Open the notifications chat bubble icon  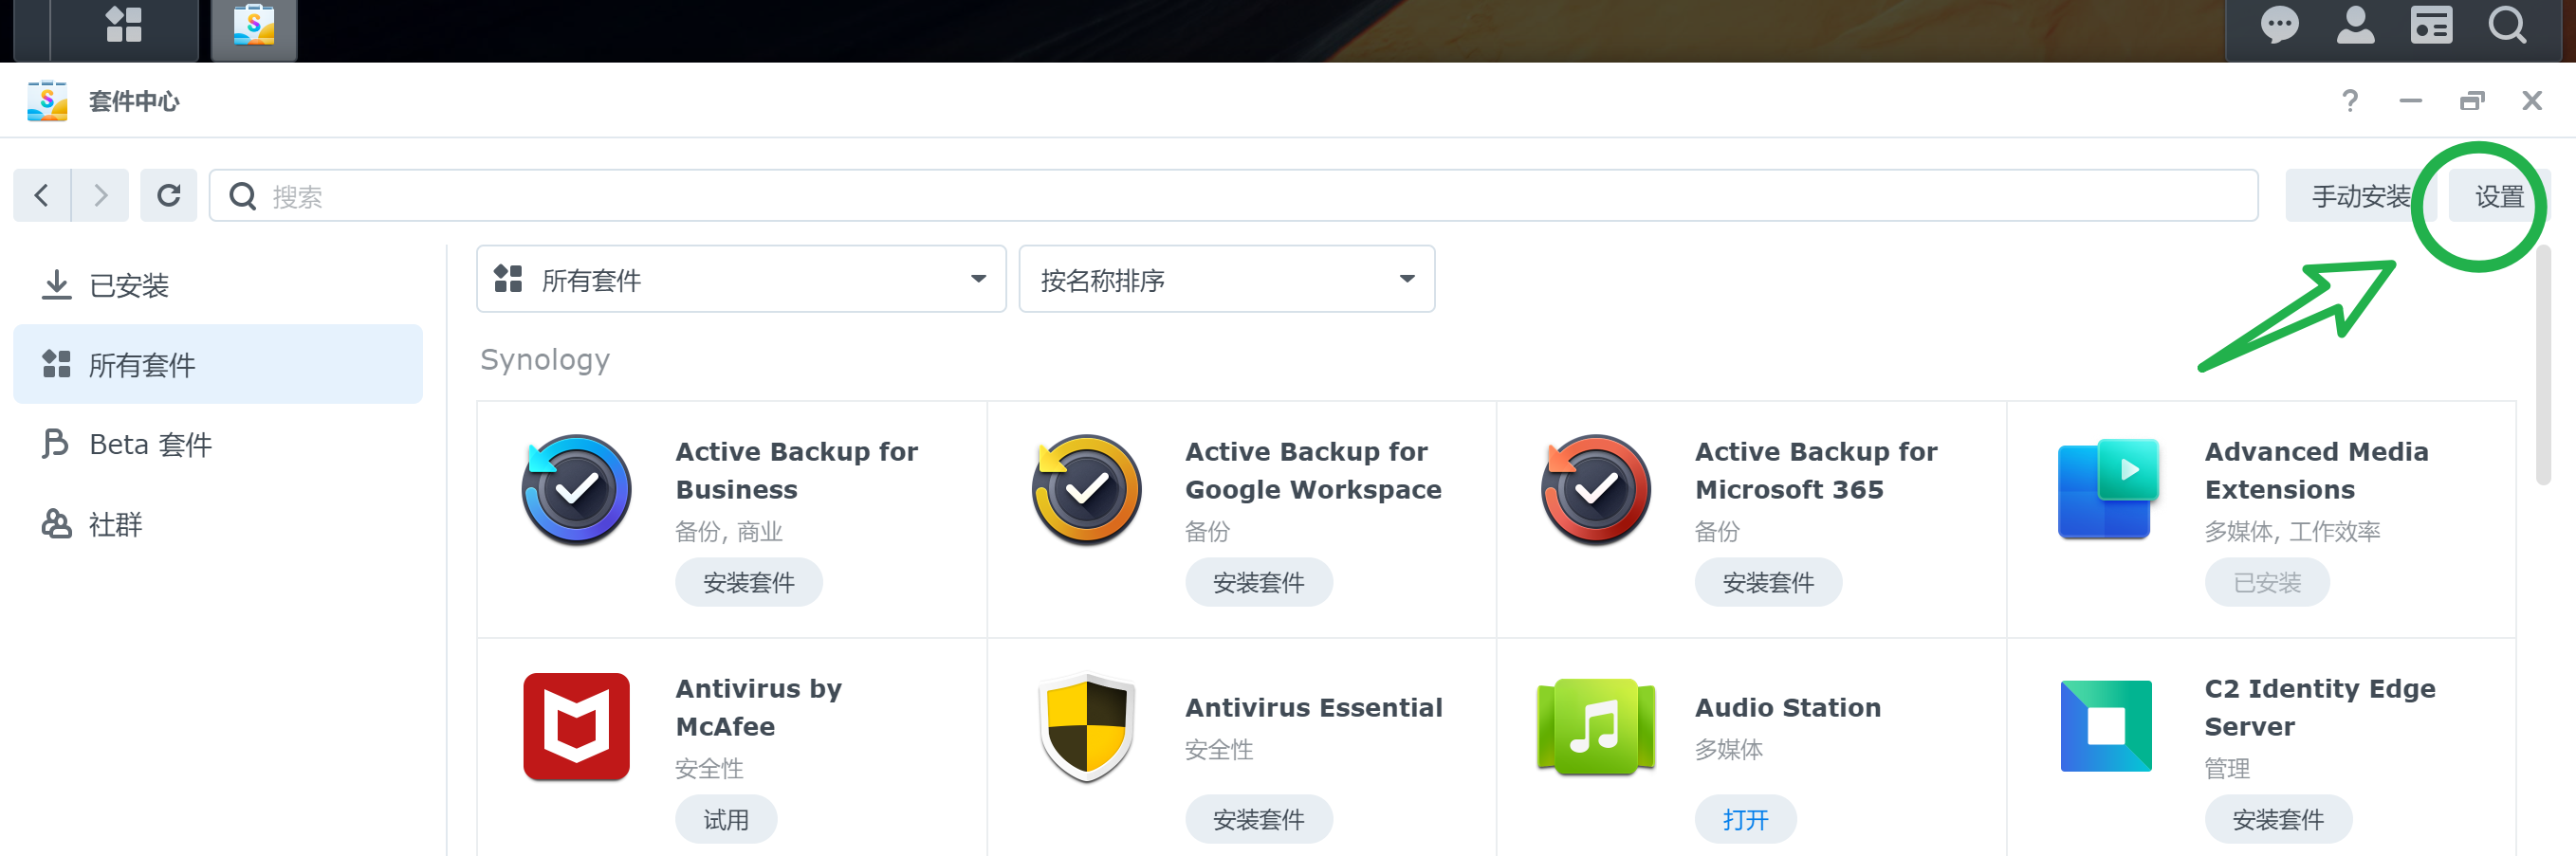pyautogui.click(x=2279, y=25)
